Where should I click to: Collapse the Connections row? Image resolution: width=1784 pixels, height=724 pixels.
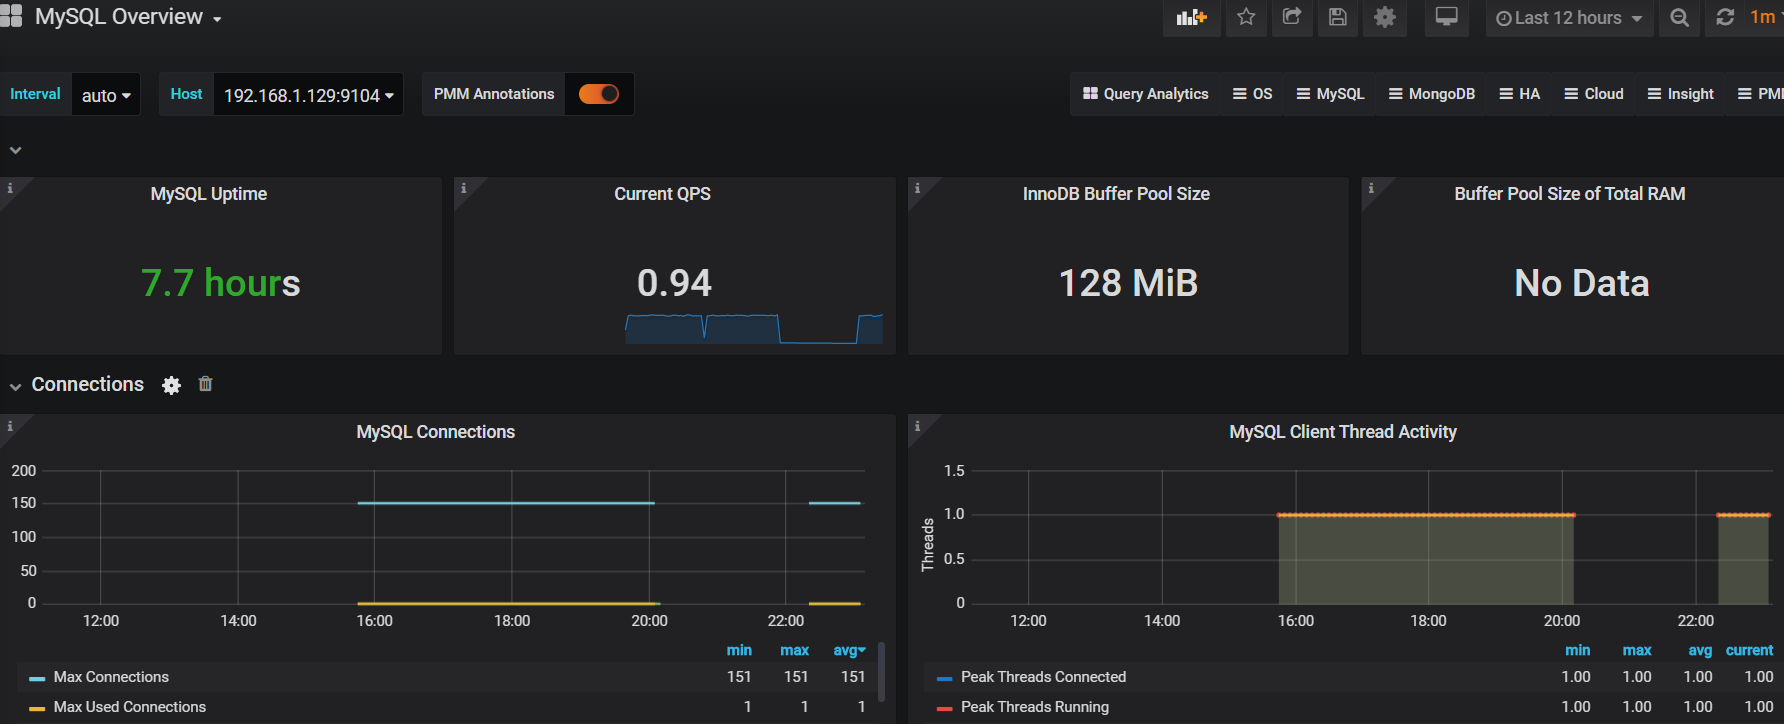[15, 386]
